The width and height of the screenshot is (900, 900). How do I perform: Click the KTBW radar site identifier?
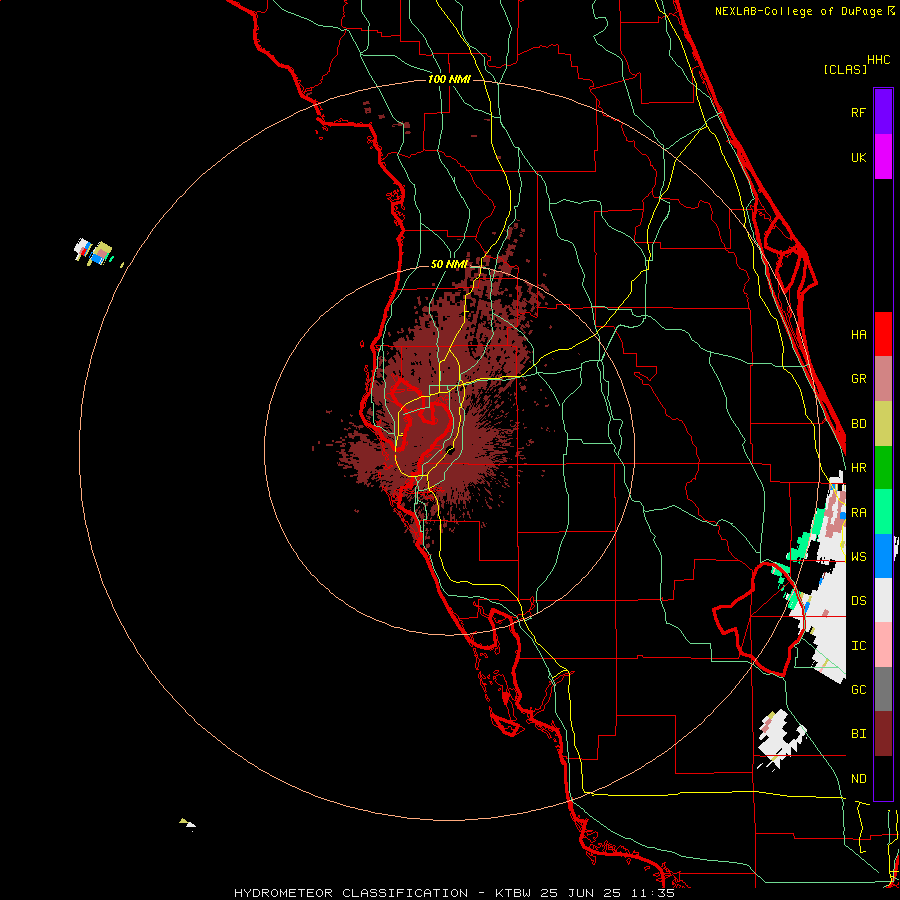513,893
